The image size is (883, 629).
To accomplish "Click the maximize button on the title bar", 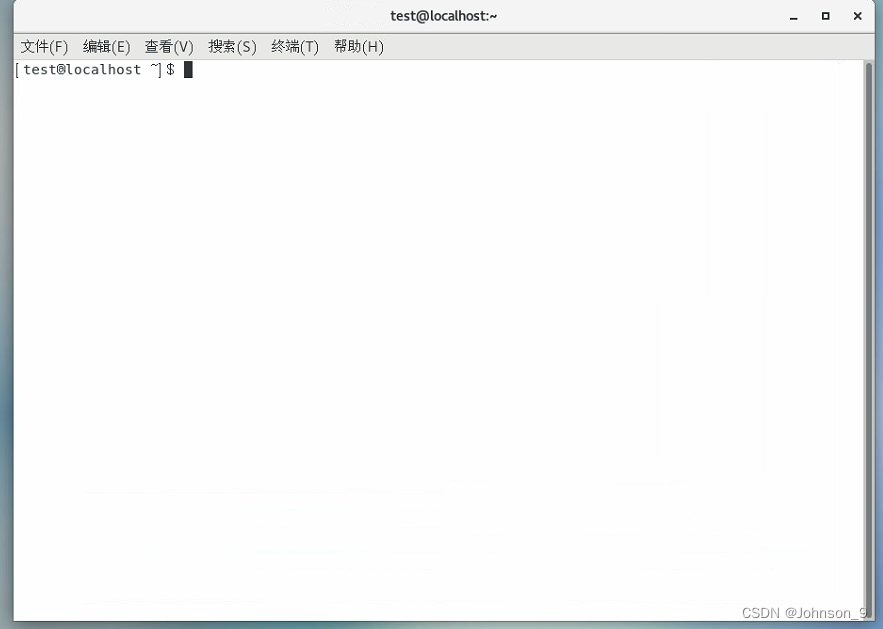I will tap(826, 16).
